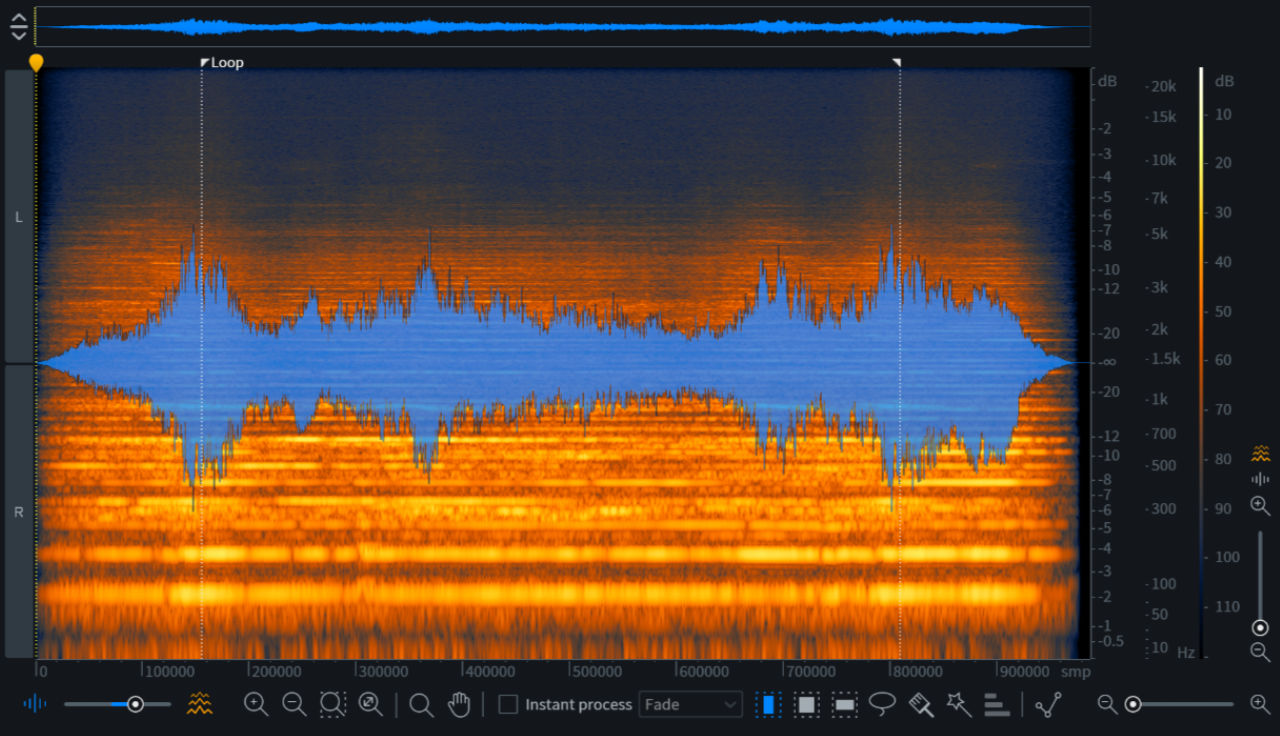This screenshot has width=1280, height=736.
Task: Click the '300' frequency ruler label
Action: 1163,509
